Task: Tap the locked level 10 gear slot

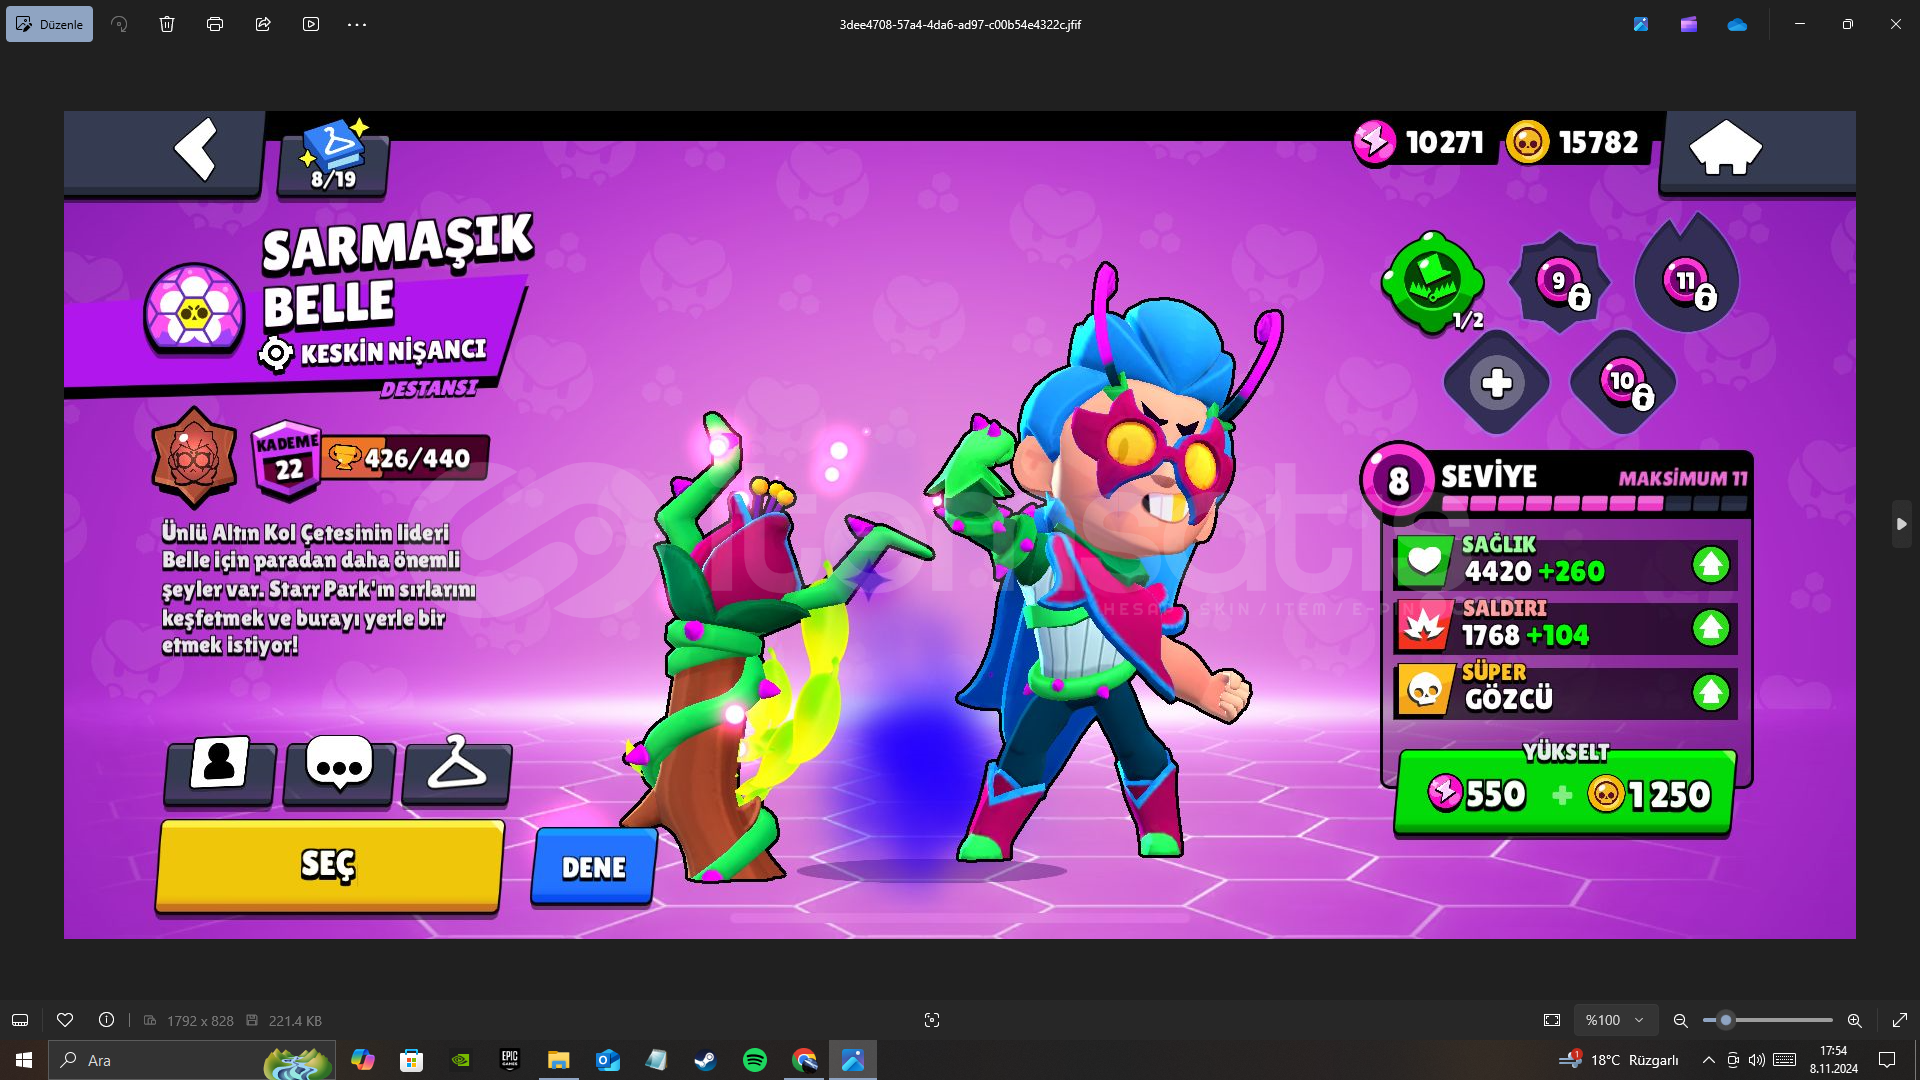Action: pos(1623,382)
